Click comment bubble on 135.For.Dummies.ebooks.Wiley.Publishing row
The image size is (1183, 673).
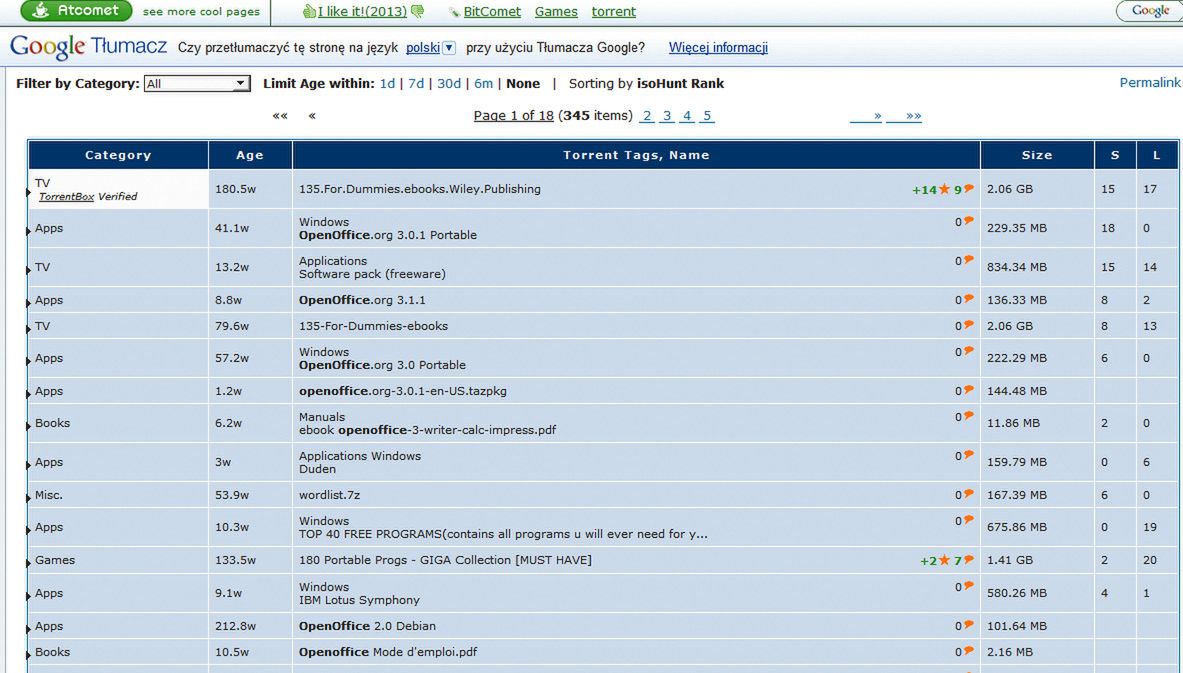pos(969,189)
